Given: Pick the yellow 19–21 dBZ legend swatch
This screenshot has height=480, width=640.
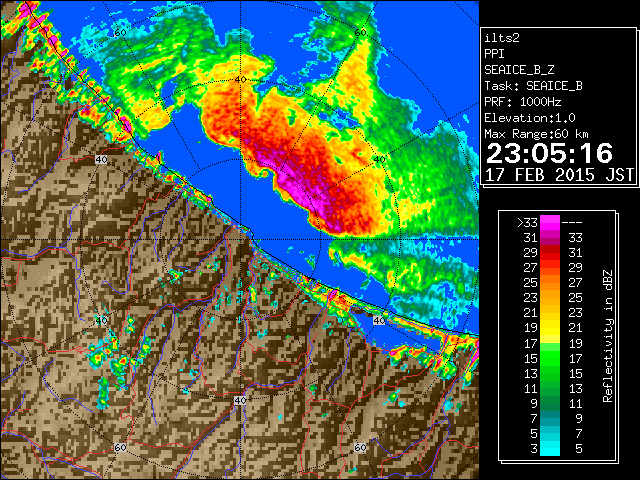Looking at the screenshot, I should tap(550, 328).
